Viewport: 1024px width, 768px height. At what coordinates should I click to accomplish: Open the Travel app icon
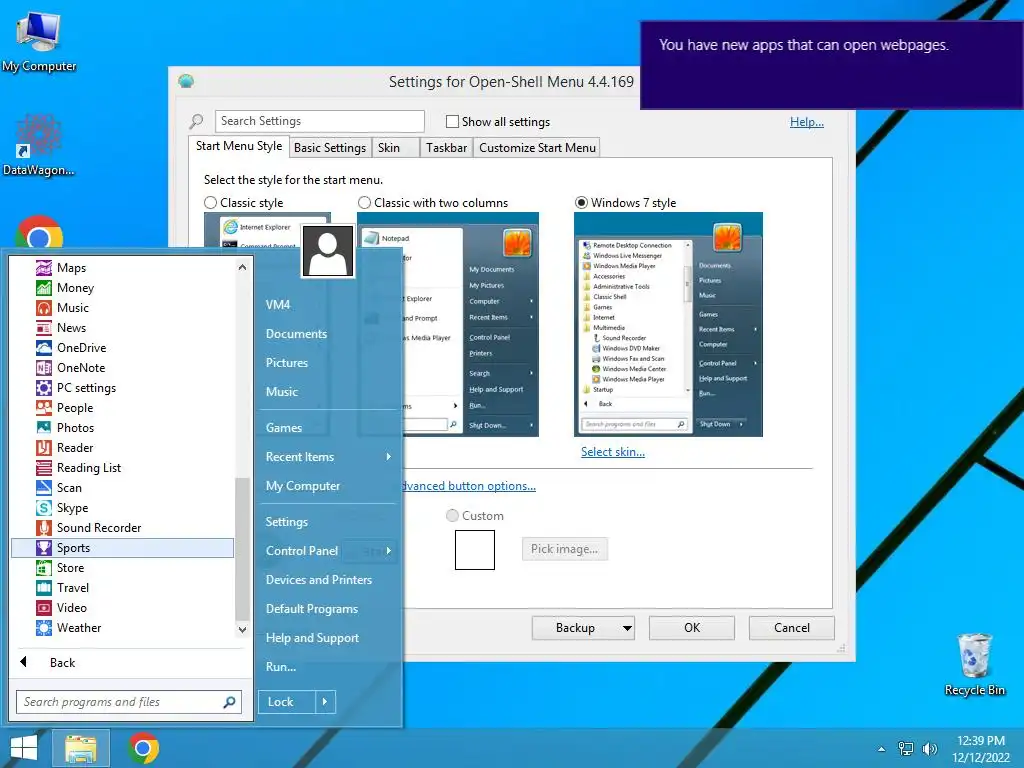pyautogui.click(x=44, y=588)
